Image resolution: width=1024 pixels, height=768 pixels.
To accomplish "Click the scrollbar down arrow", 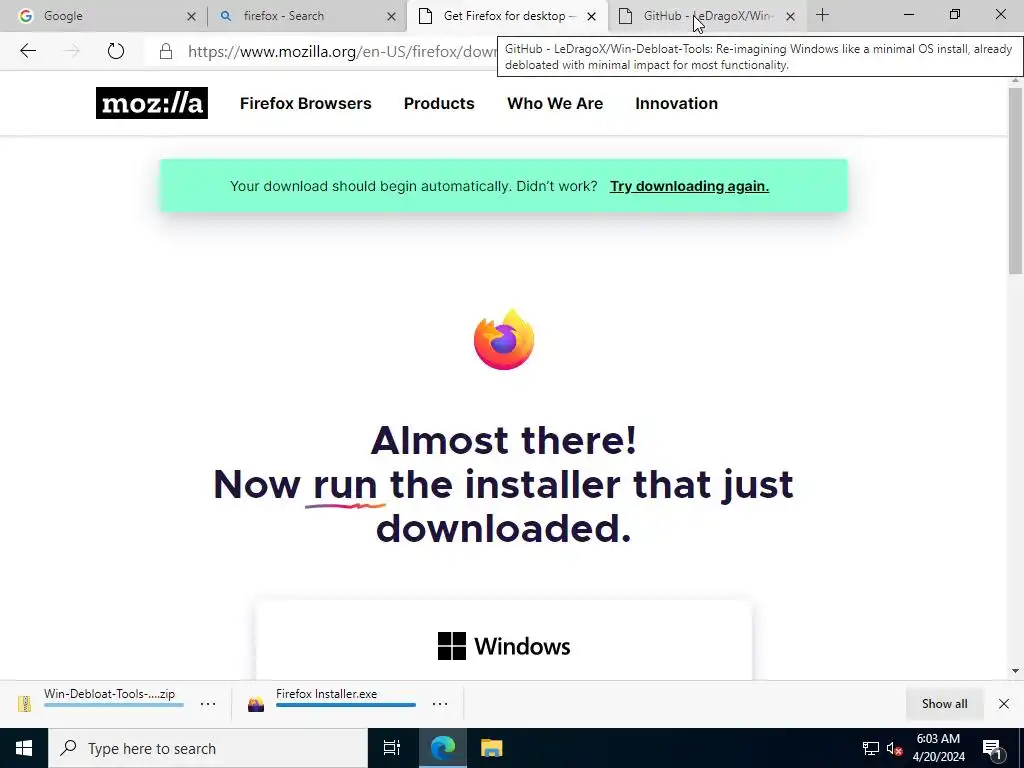I will pyautogui.click(x=1015, y=671).
